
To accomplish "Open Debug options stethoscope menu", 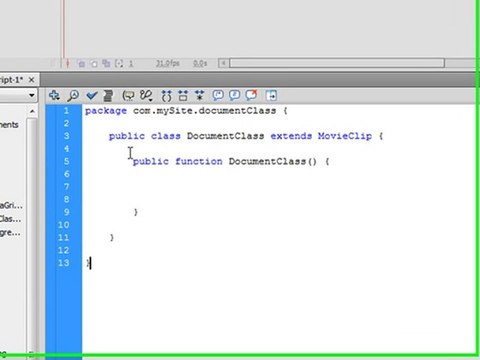I will point(146,96).
